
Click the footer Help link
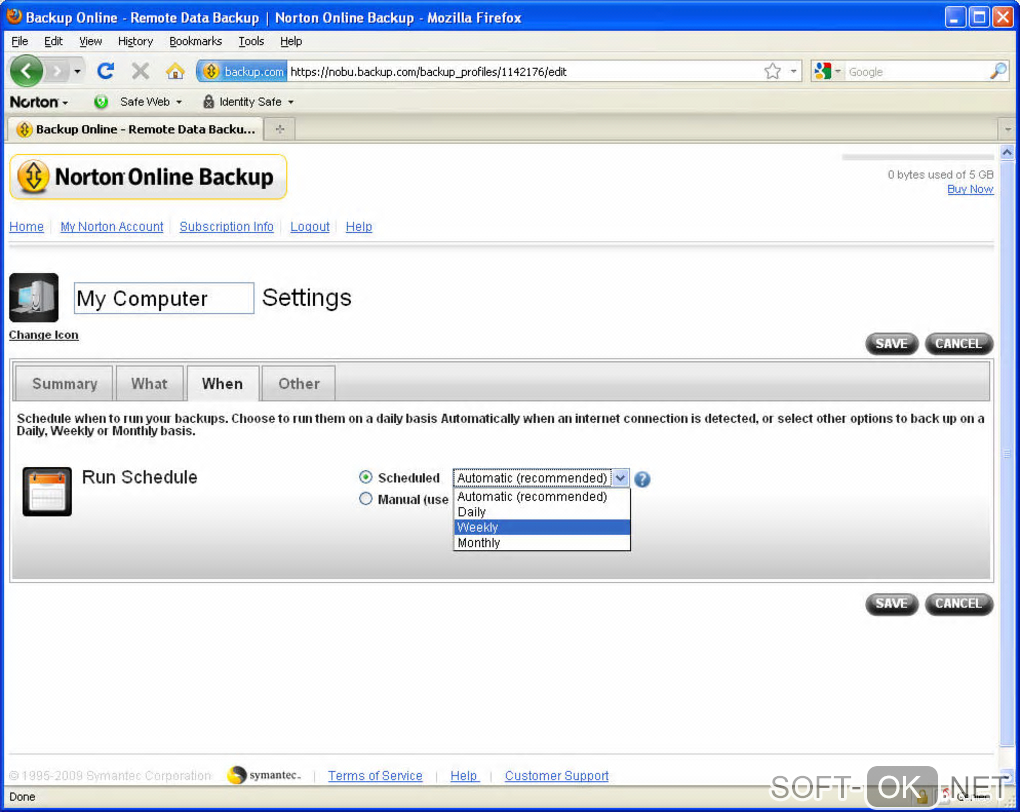pos(464,776)
